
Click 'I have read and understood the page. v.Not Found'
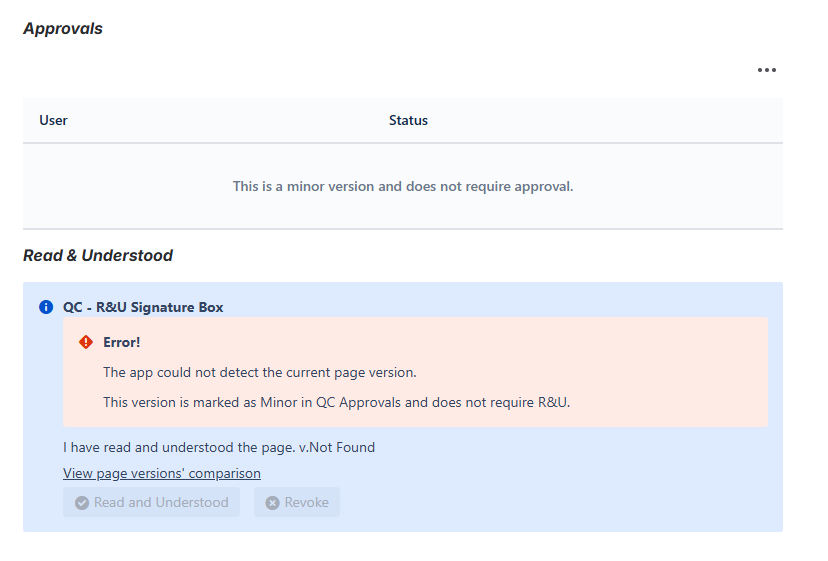(x=219, y=447)
